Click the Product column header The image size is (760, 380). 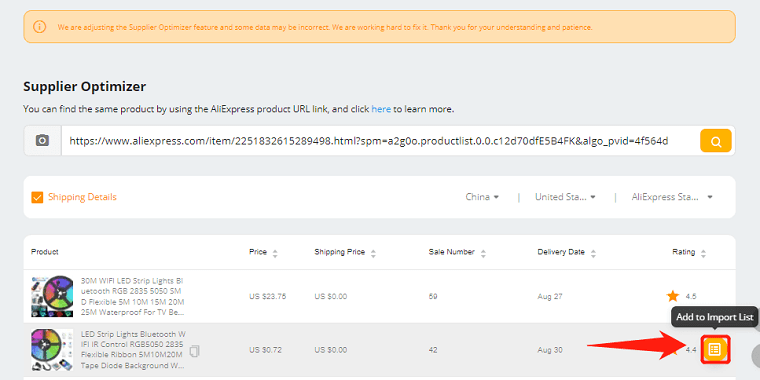tap(45, 252)
